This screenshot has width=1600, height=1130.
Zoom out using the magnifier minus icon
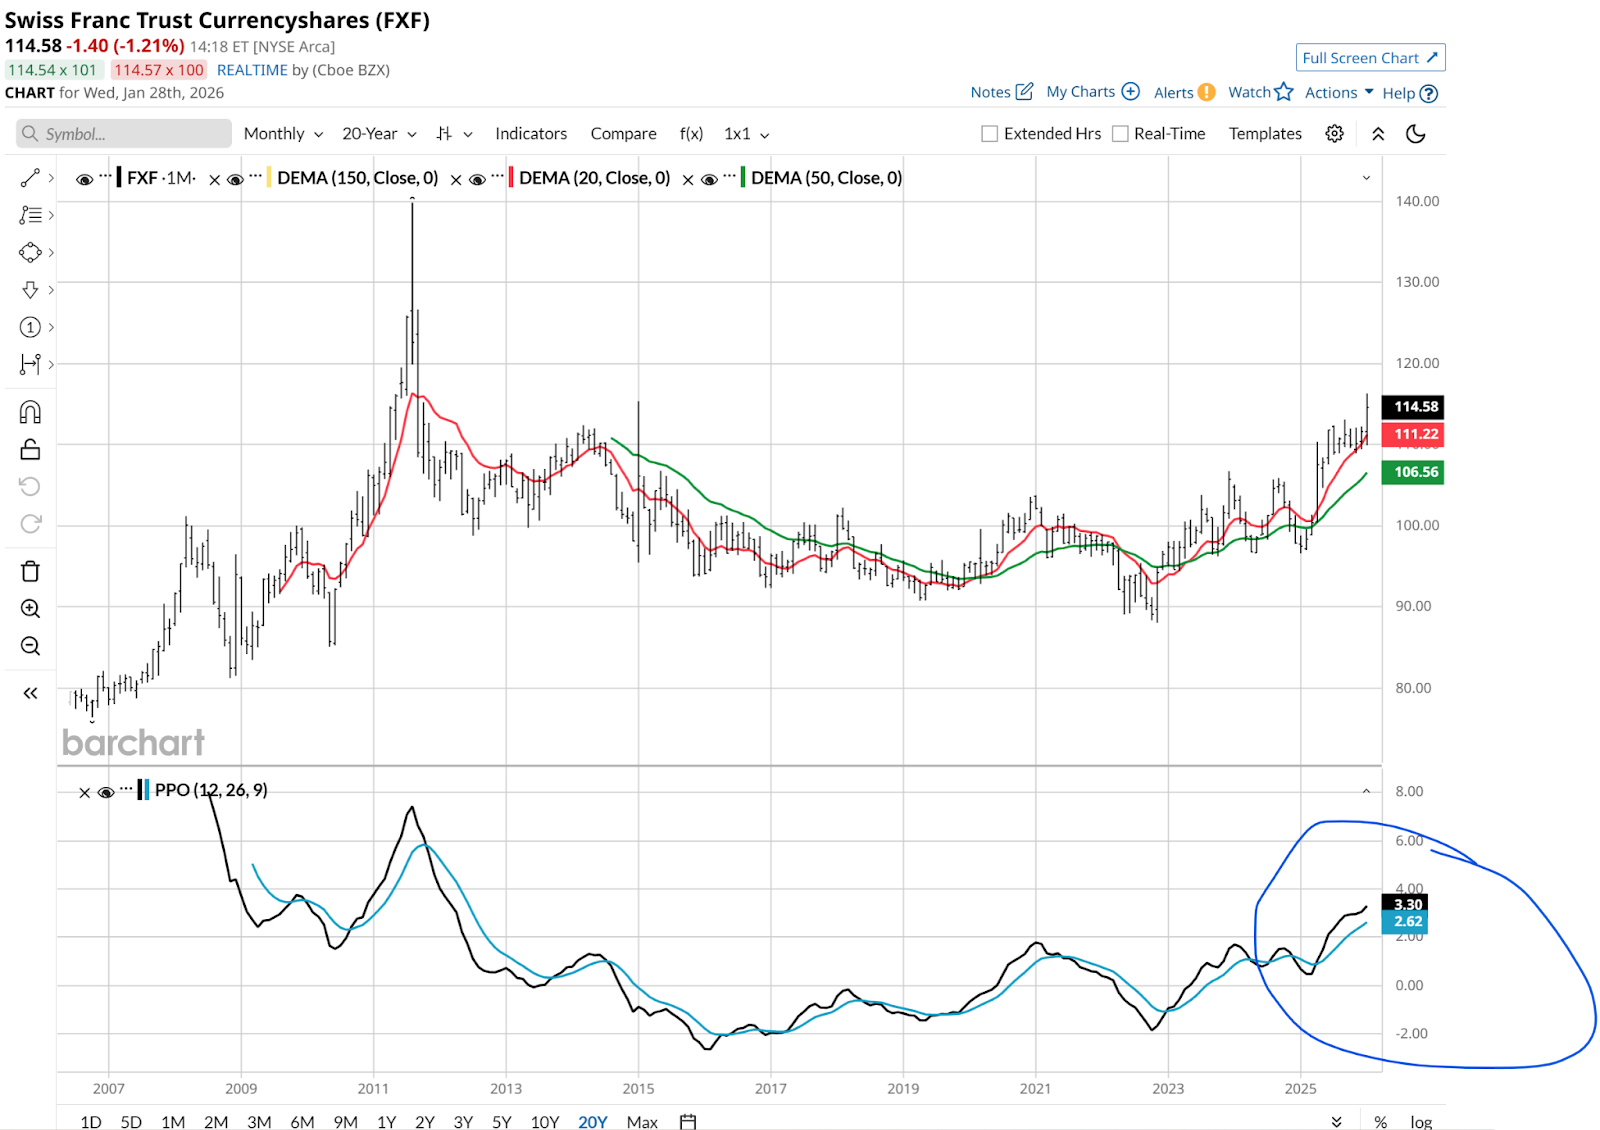pyautogui.click(x=30, y=646)
